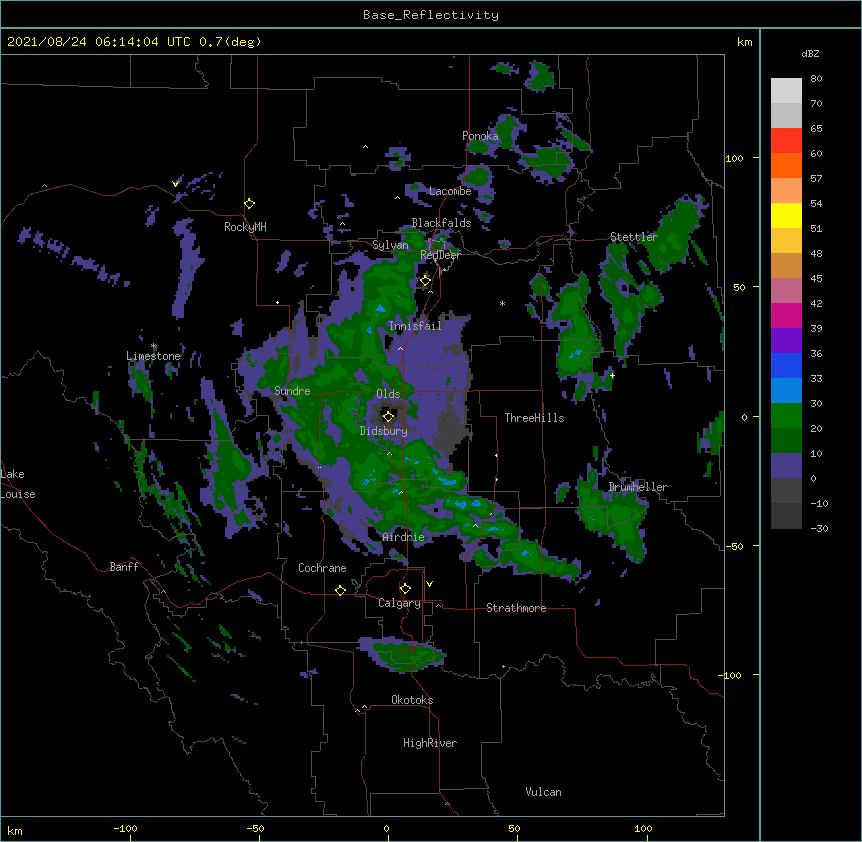The height and width of the screenshot is (842, 862).
Task: Click the orange 57-60 dBZ legend band
Action: tap(786, 165)
